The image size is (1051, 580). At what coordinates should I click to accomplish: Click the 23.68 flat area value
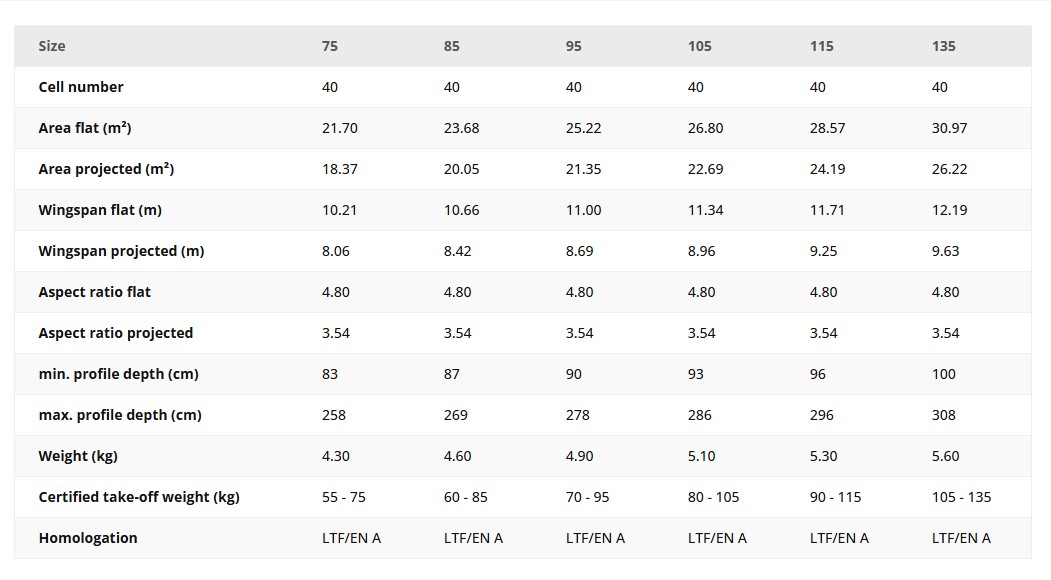click(x=461, y=128)
